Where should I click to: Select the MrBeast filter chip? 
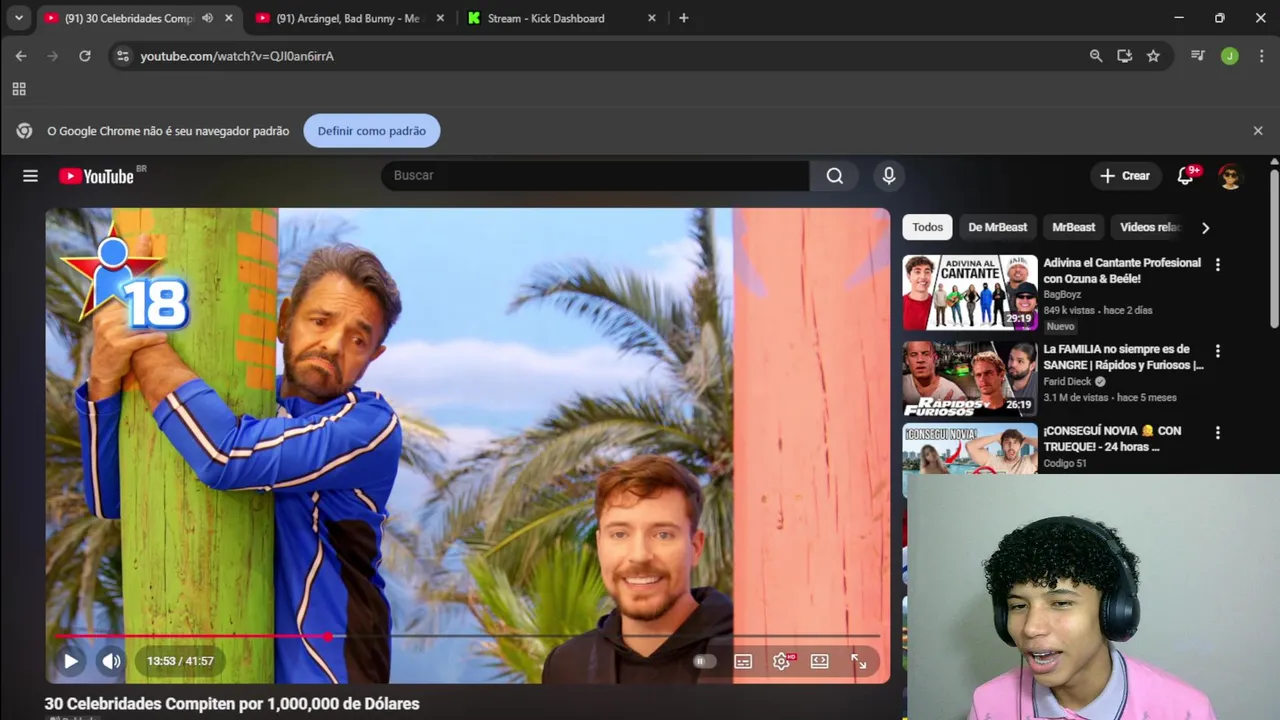point(1073,227)
